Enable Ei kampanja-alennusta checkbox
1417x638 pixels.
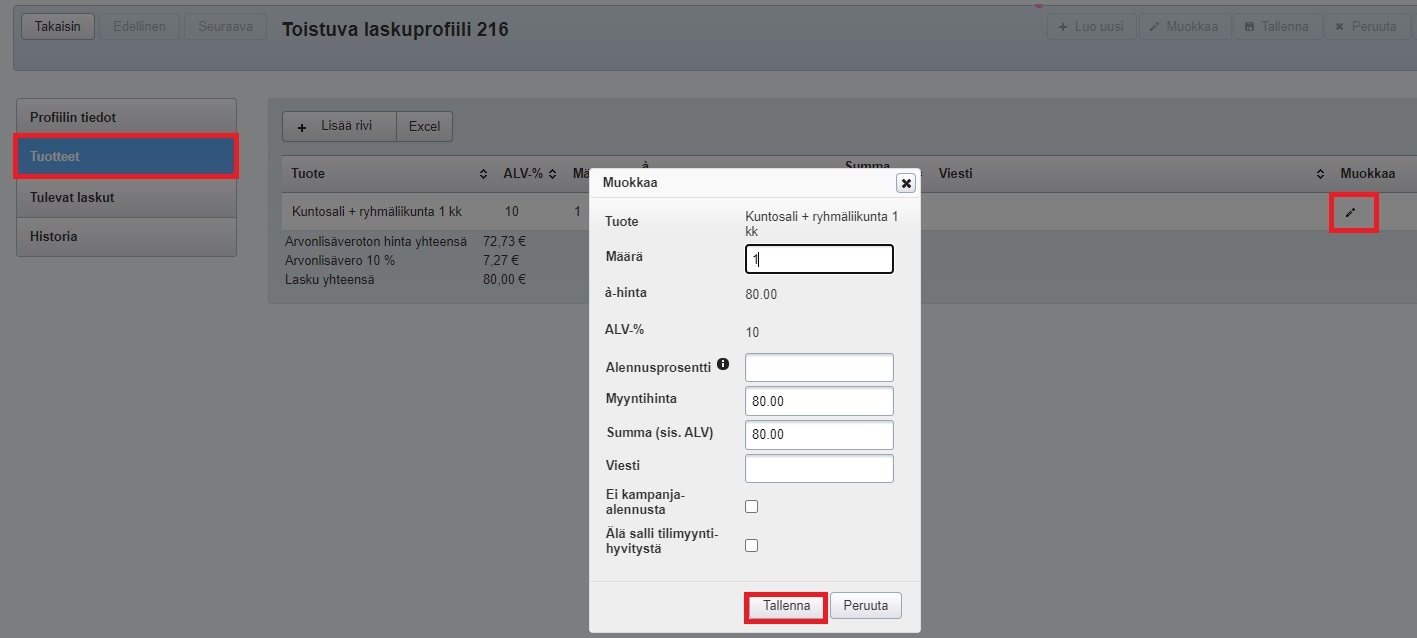pyautogui.click(x=751, y=507)
